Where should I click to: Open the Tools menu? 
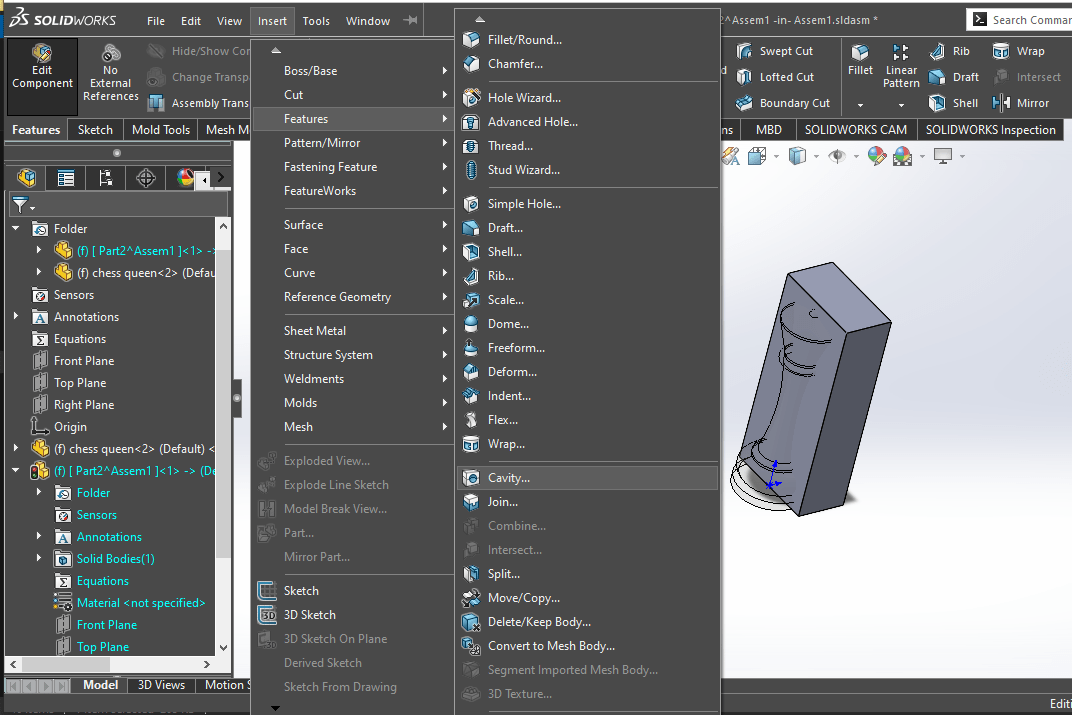point(316,21)
